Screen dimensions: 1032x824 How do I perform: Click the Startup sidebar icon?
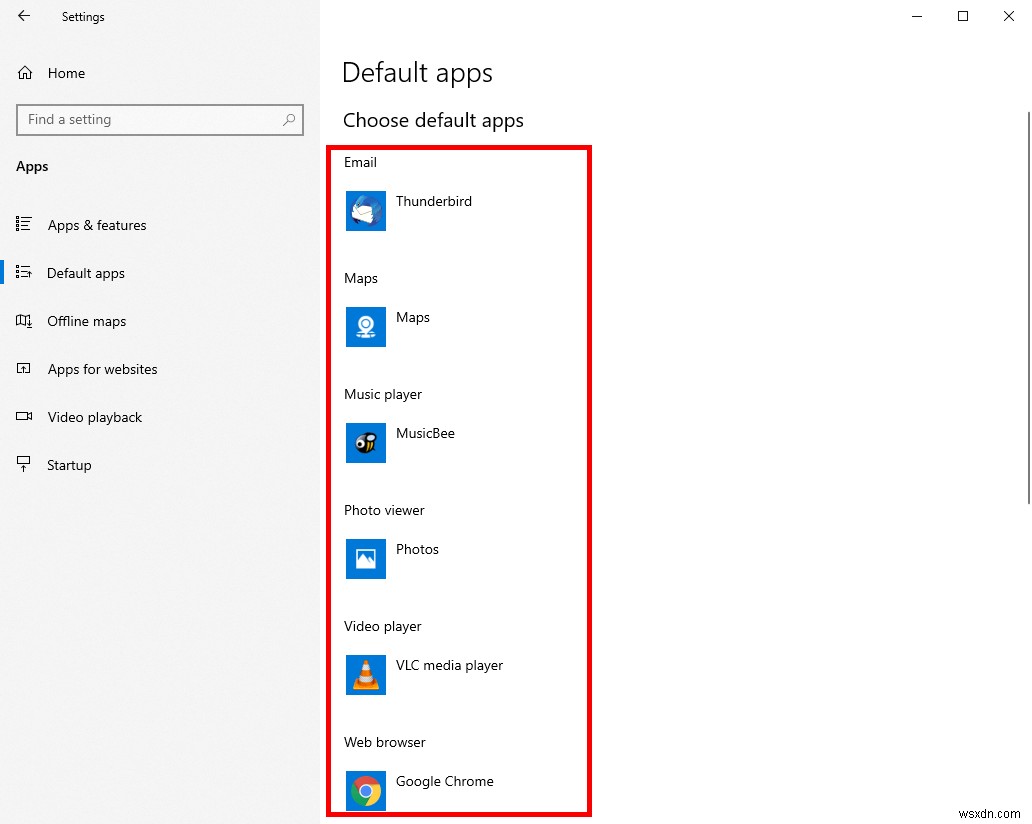point(24,465)
